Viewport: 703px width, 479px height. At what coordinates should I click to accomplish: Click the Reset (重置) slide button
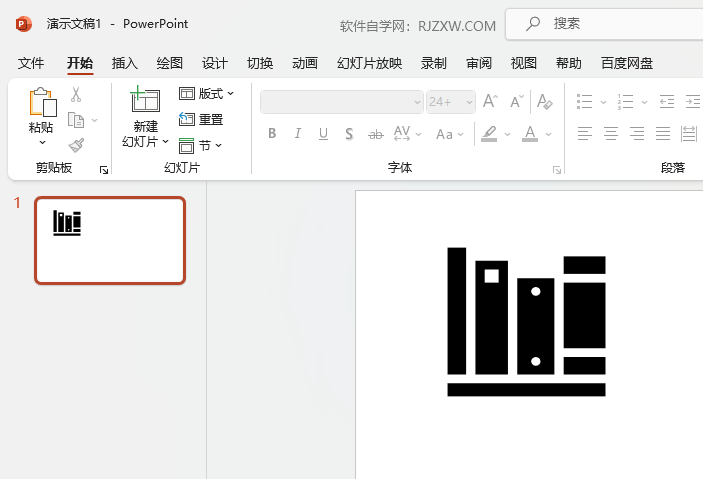click(x=201, y=119)
